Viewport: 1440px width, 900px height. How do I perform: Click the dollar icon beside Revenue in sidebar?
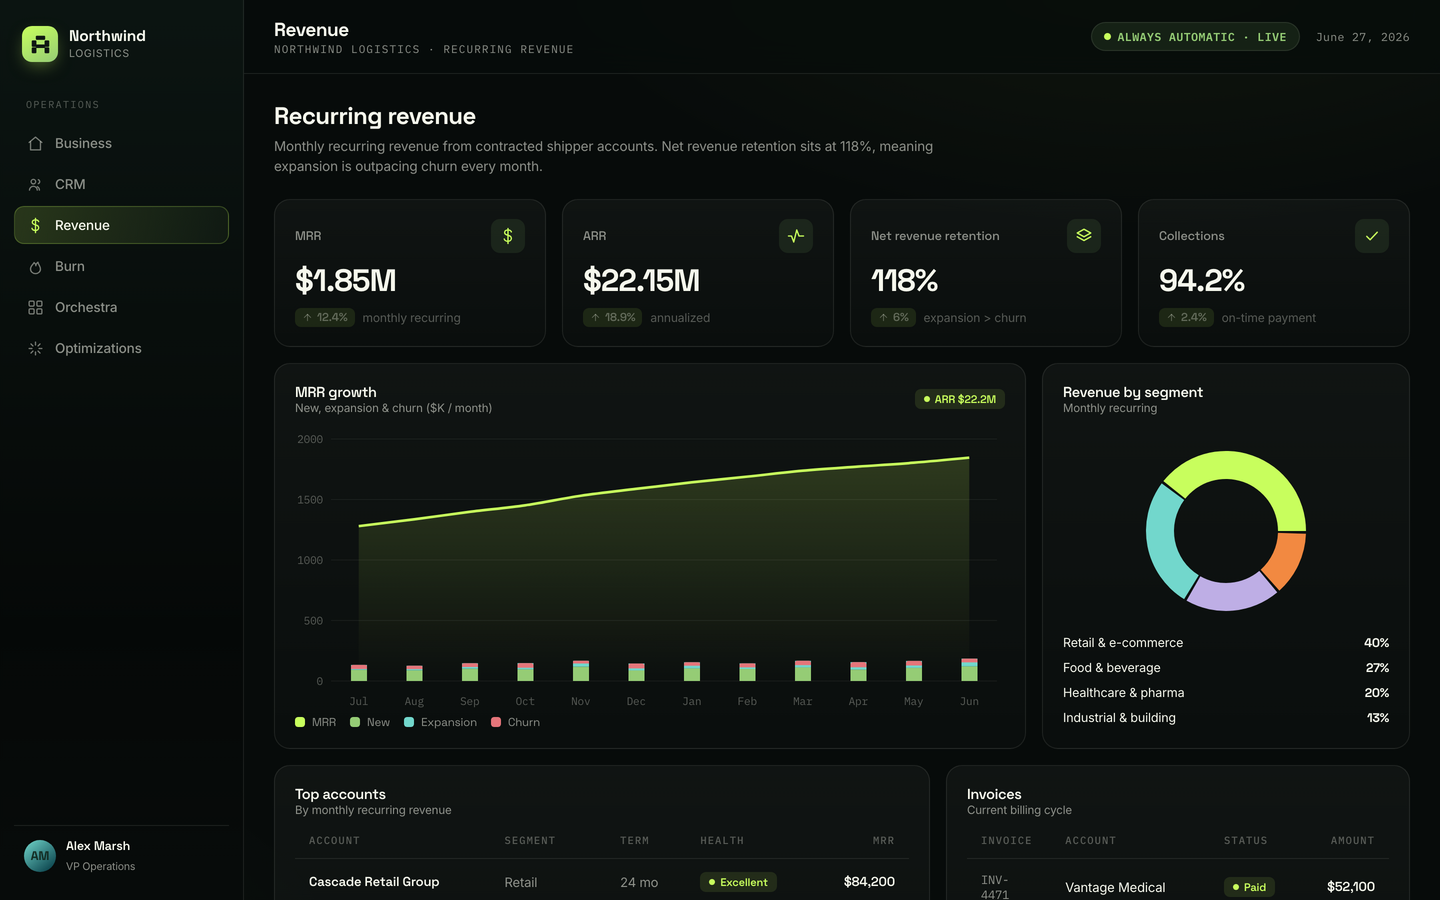point(35,225)
